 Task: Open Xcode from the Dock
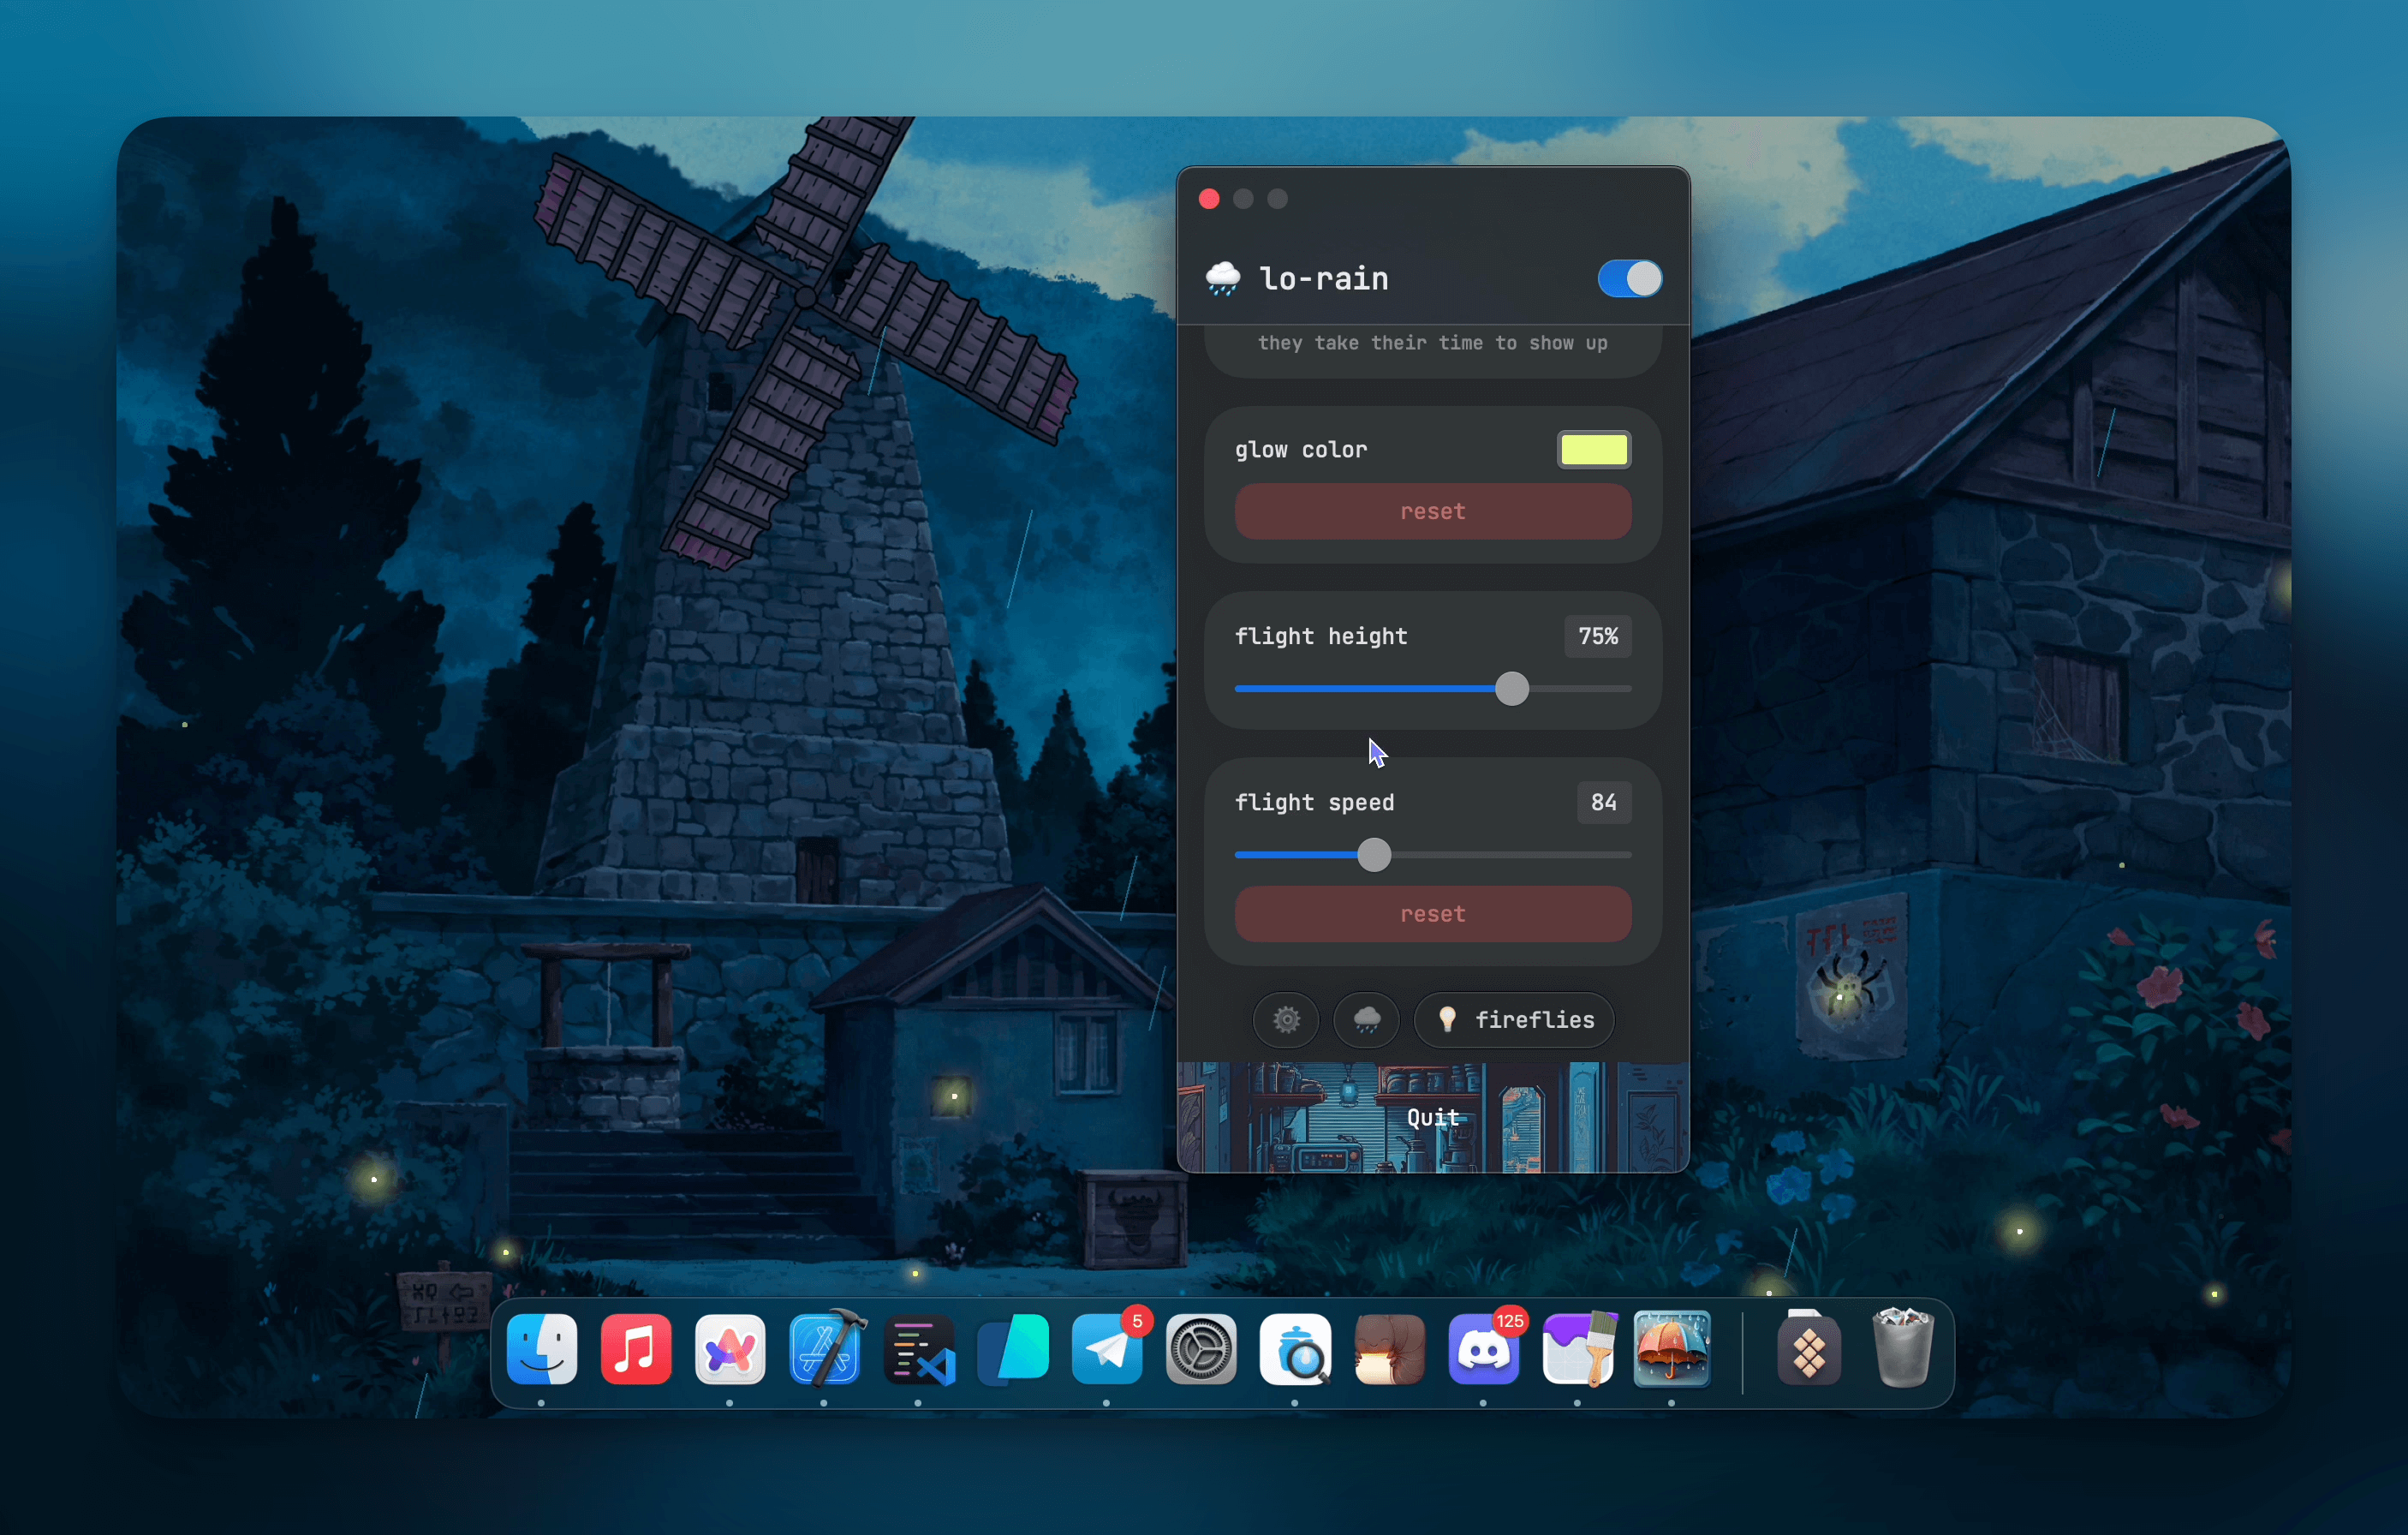pos(826,1349)
